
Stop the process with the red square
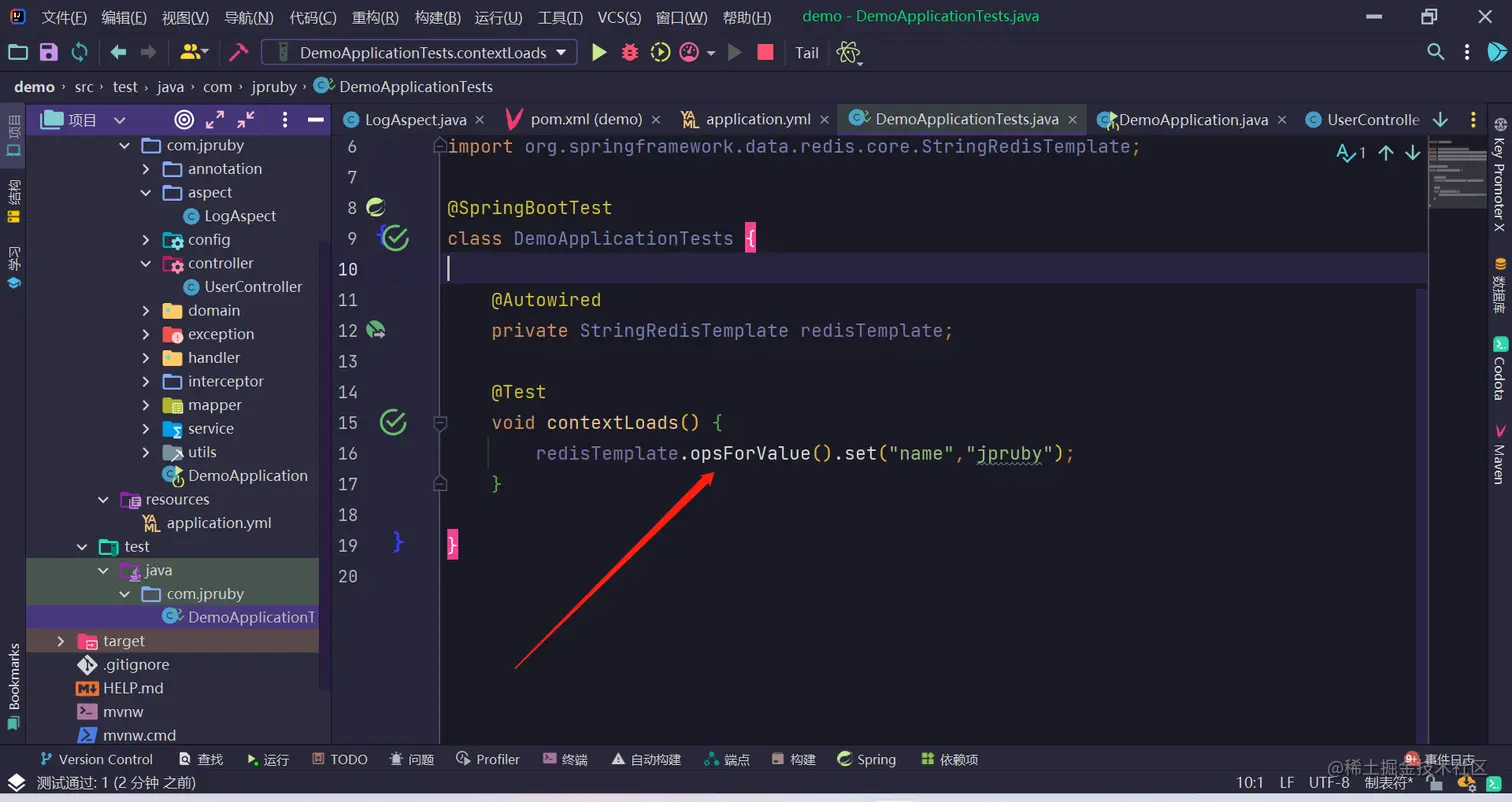coord(765,53)
